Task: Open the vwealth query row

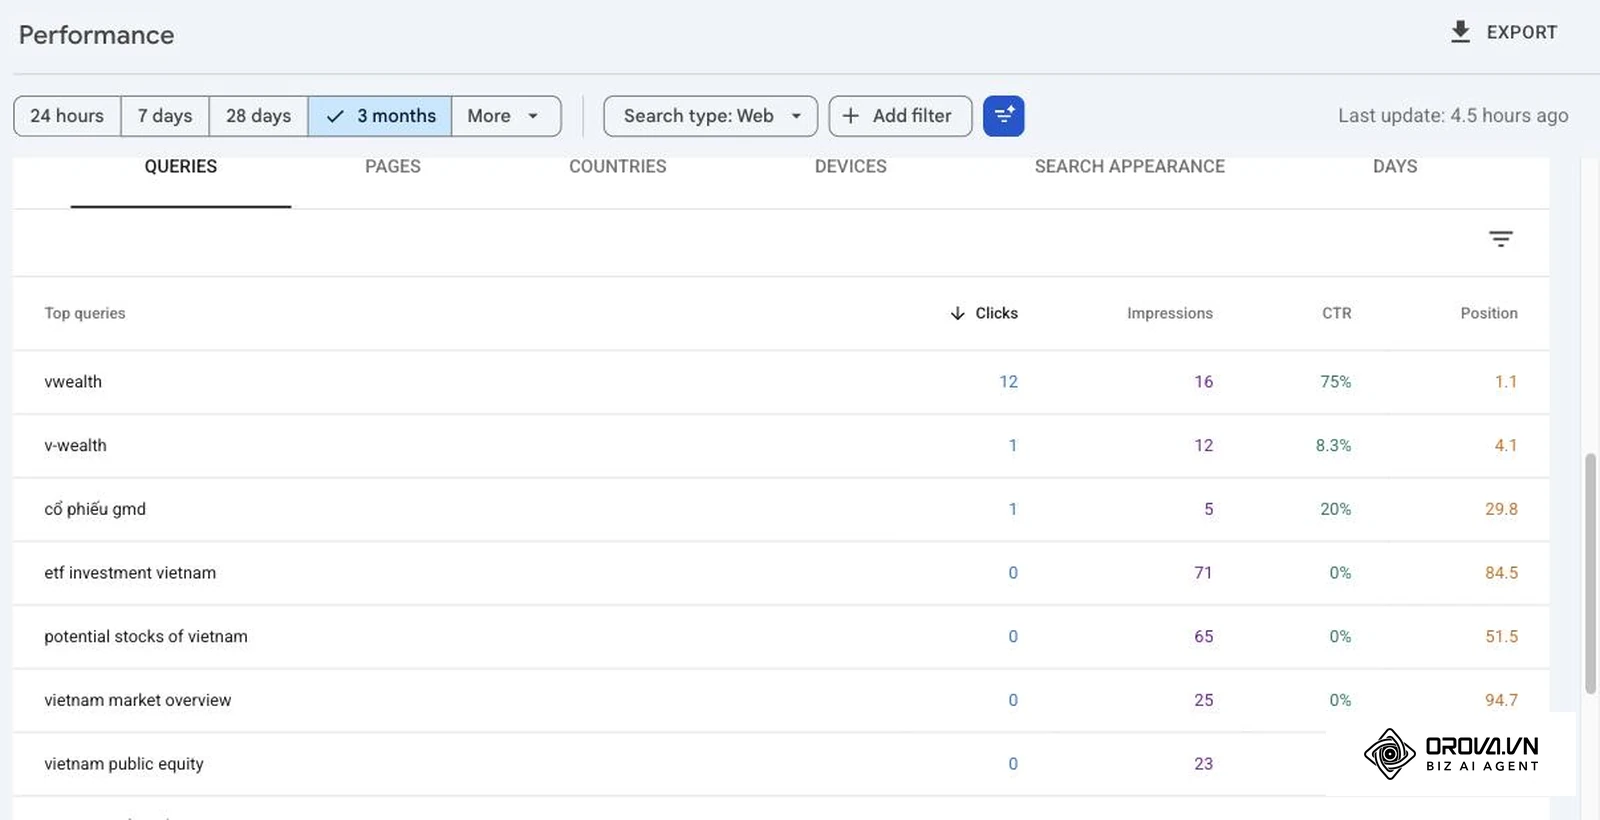Action: click(781, 382)
